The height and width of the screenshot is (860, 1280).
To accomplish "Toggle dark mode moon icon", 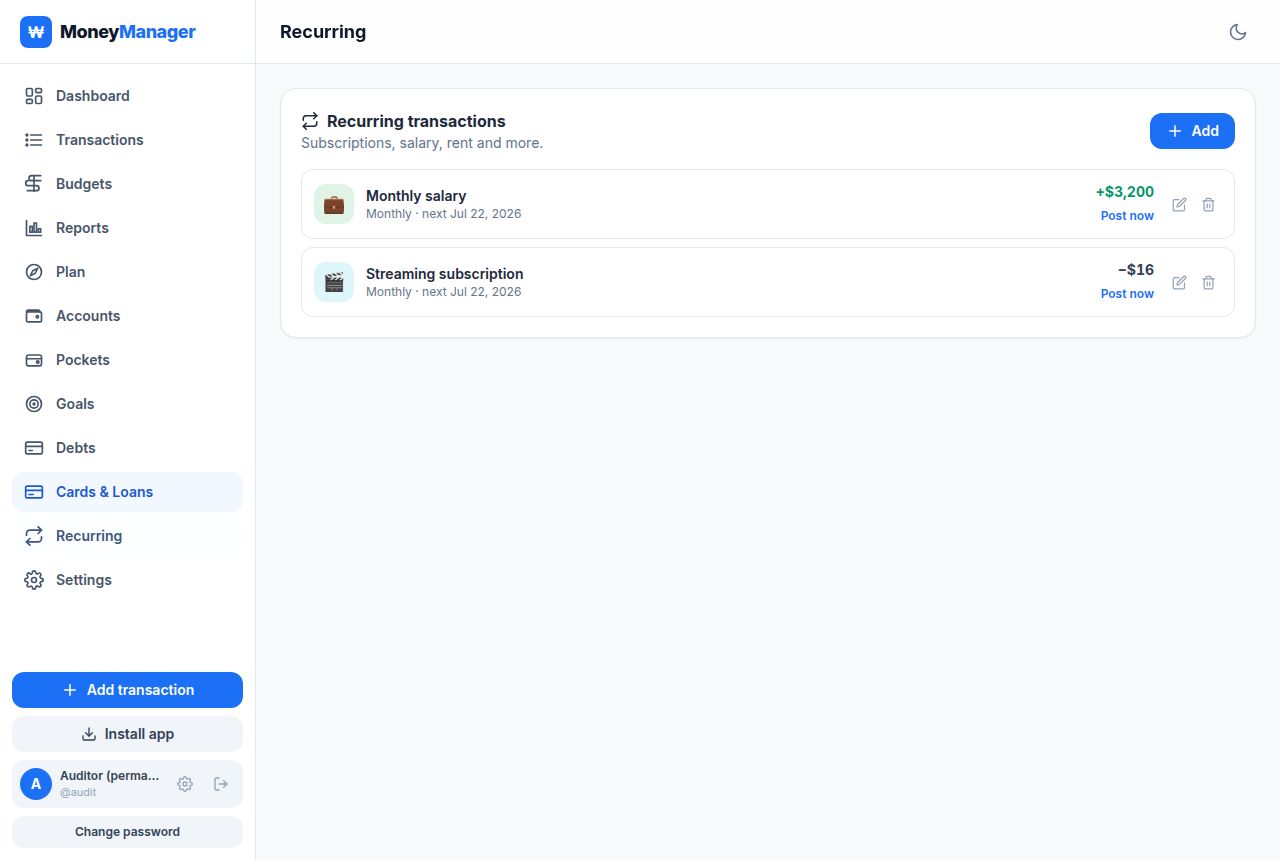I will 1238,32.
